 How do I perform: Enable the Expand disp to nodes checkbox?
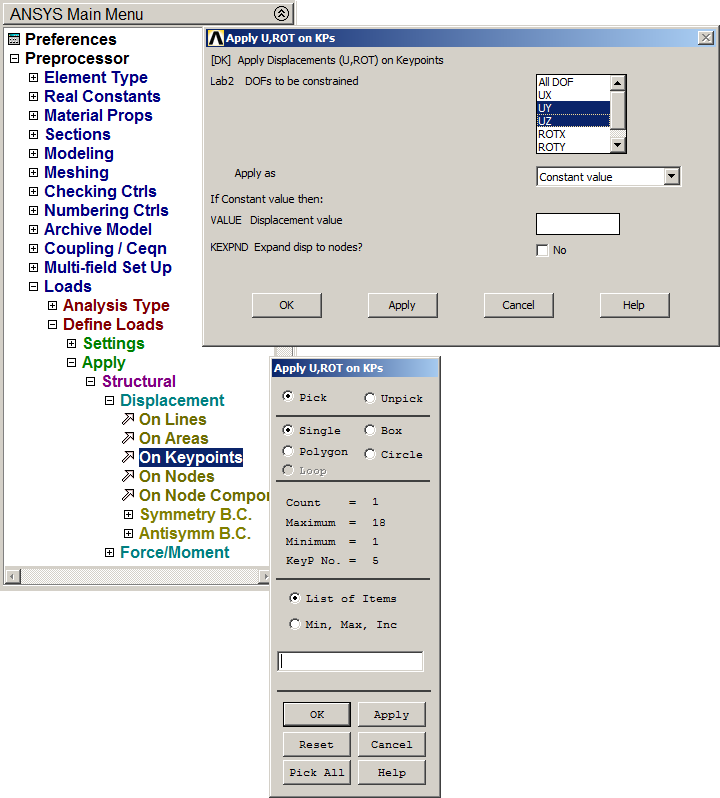542,250
